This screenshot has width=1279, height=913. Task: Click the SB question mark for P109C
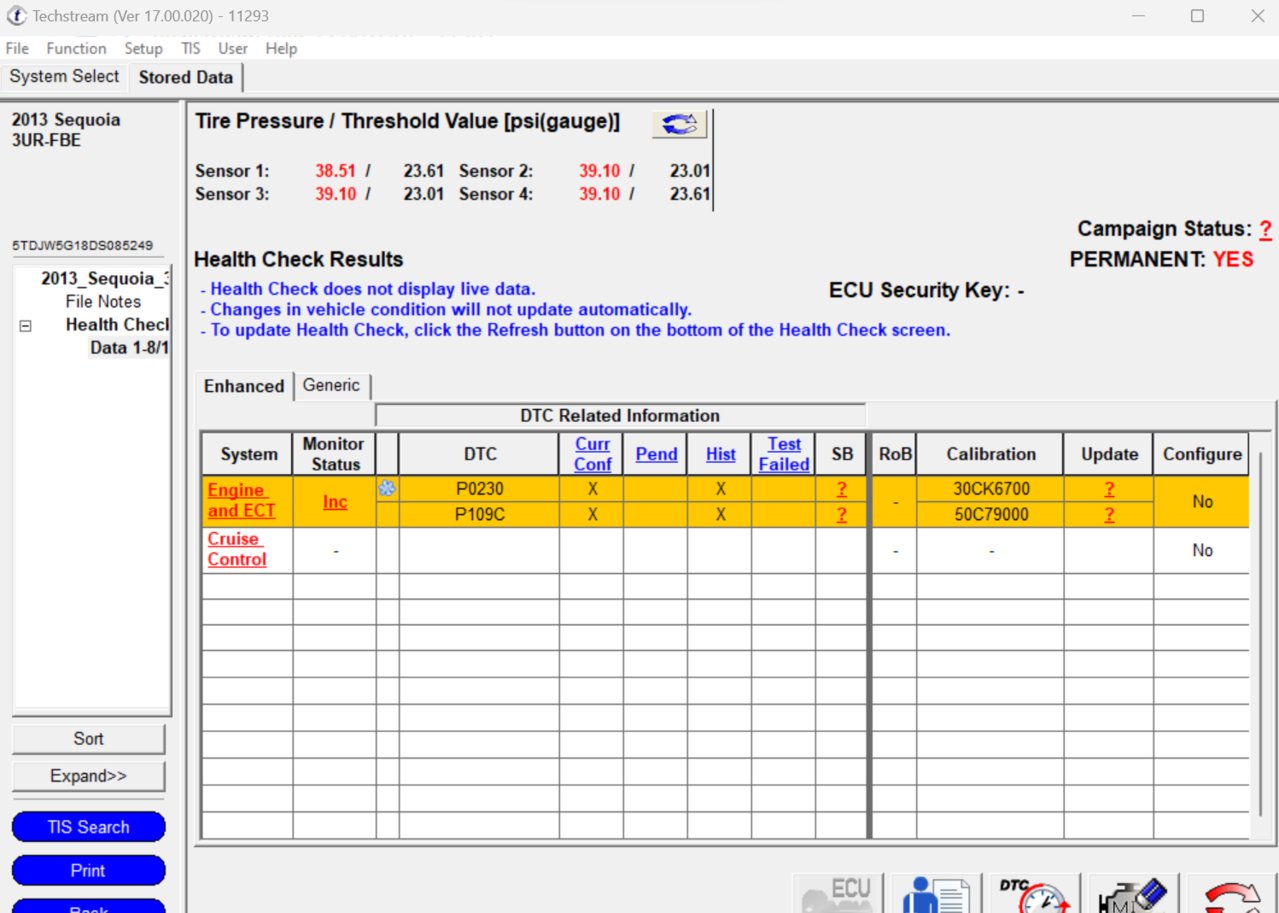[x=842, y=515]
